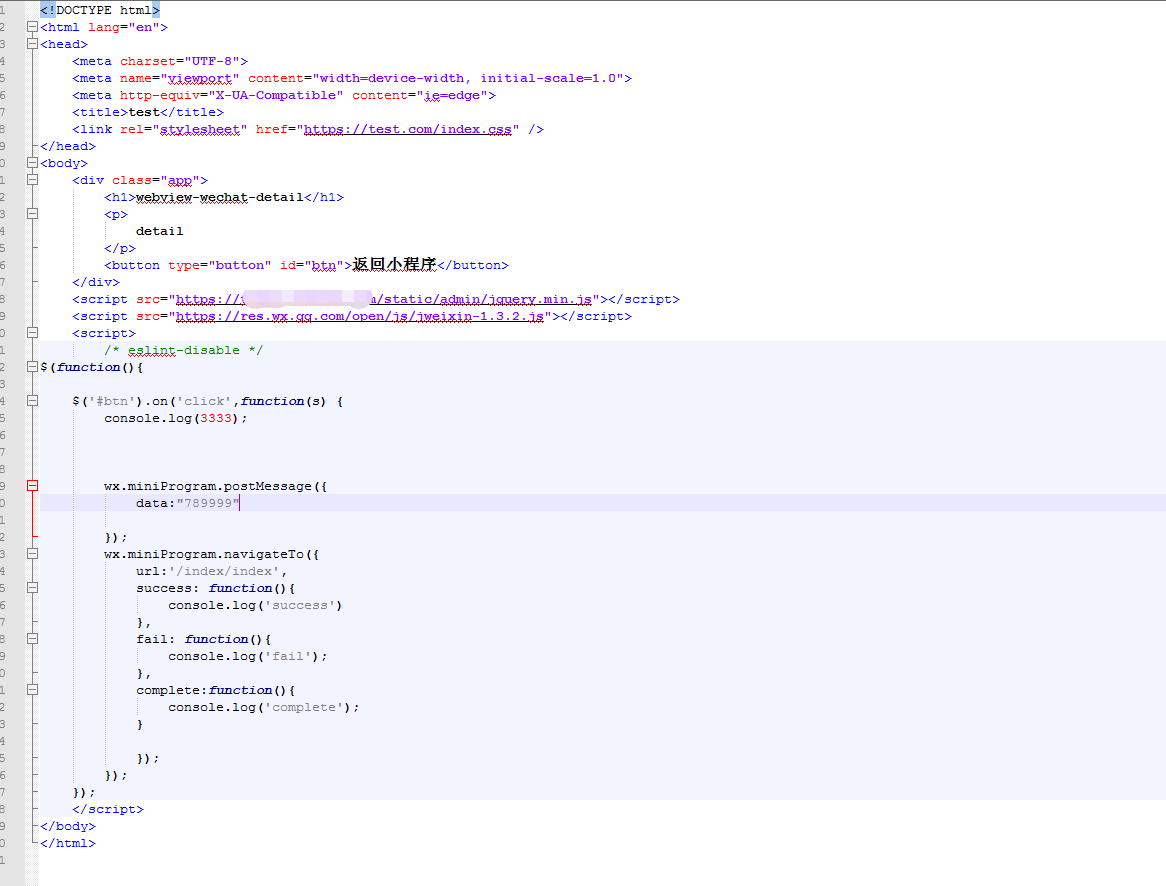Click the webview-wechat-detail heading text

tap(219, 197)
